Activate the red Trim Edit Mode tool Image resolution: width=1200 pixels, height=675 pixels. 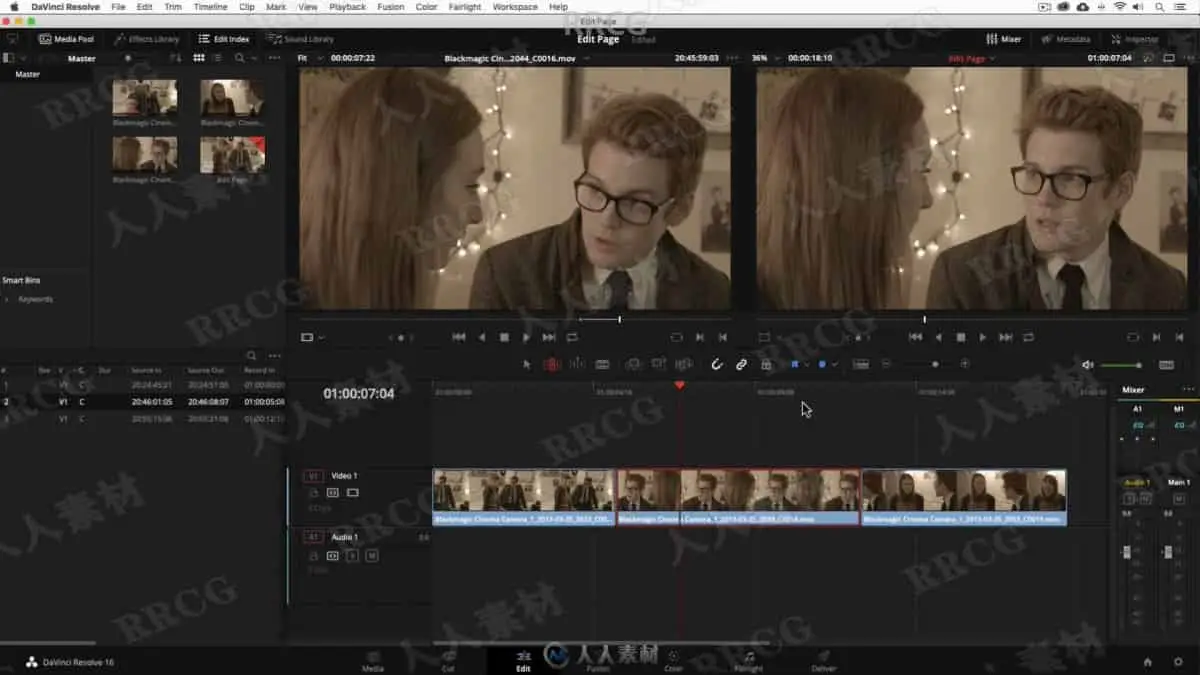pos(551,365)
